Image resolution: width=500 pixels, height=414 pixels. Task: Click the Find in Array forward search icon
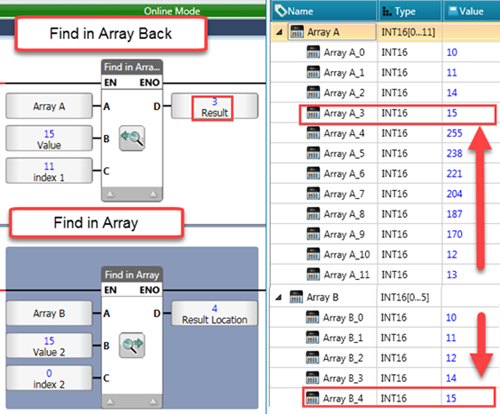pyautogui.click(x=132, y=345)
